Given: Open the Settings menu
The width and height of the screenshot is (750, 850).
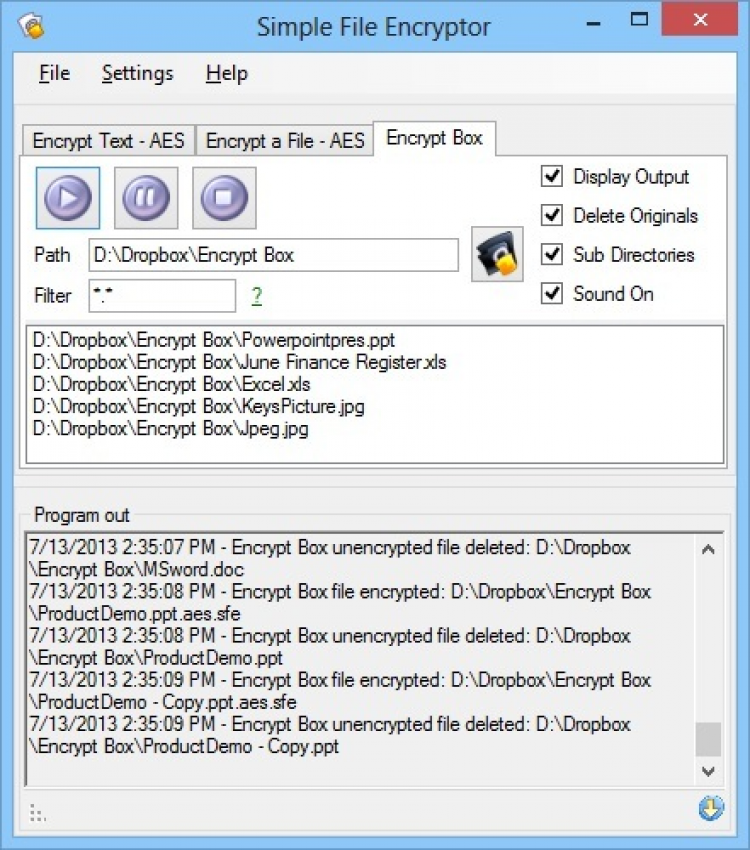Looking at the screenshot, I should [137, 73].
